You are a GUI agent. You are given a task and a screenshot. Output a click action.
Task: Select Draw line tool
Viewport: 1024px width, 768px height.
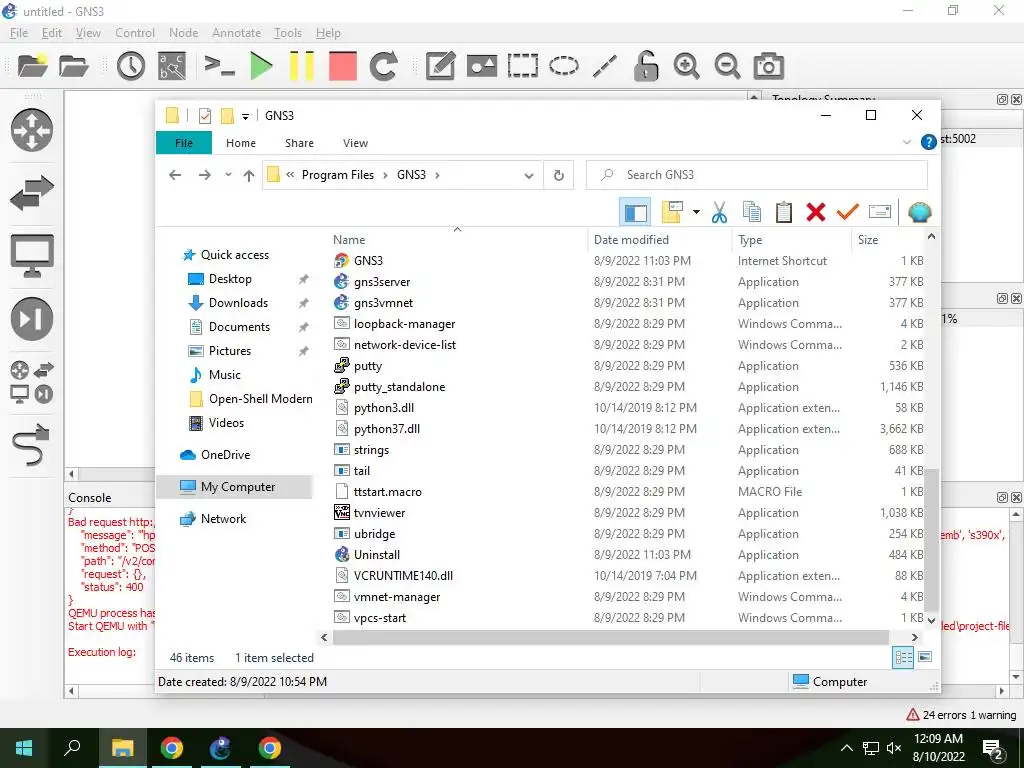point(605,66)
